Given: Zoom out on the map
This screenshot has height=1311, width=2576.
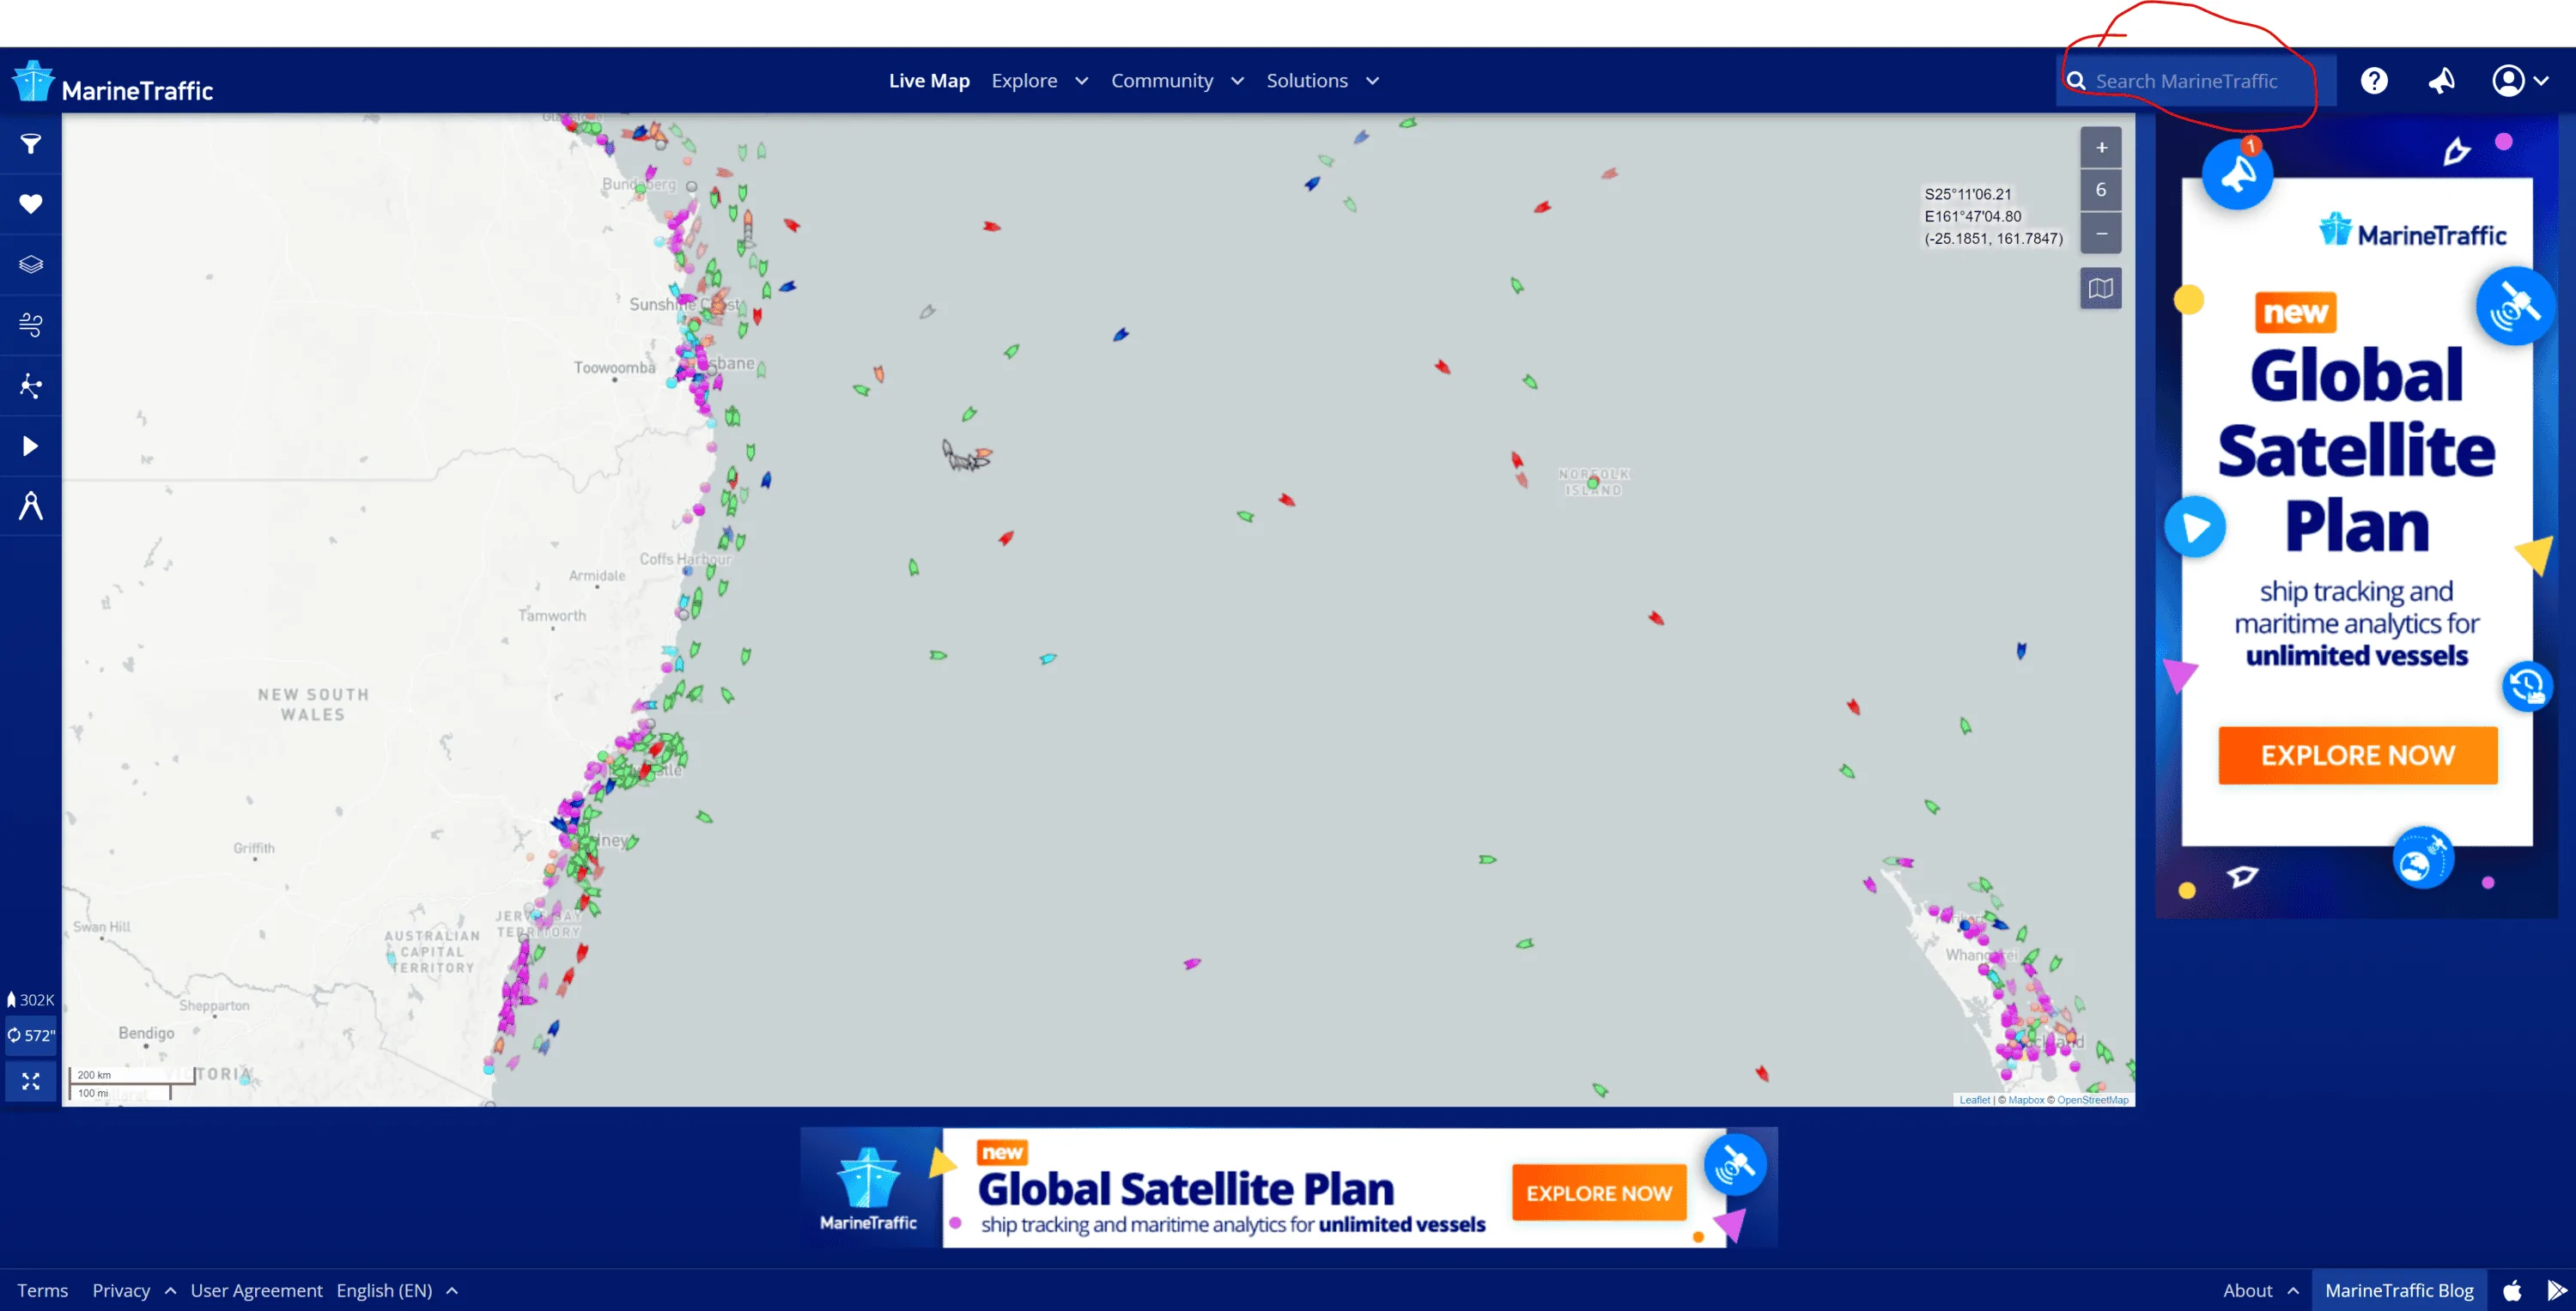Looking at the screenshot, I should point(2101,233).
